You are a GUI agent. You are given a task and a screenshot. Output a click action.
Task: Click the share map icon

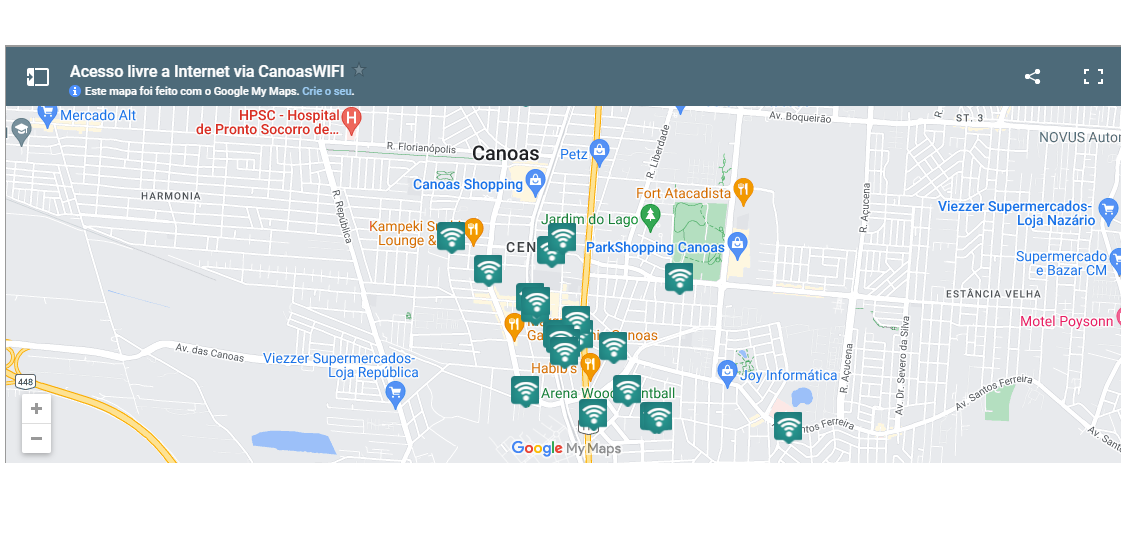coord(1032,77)
